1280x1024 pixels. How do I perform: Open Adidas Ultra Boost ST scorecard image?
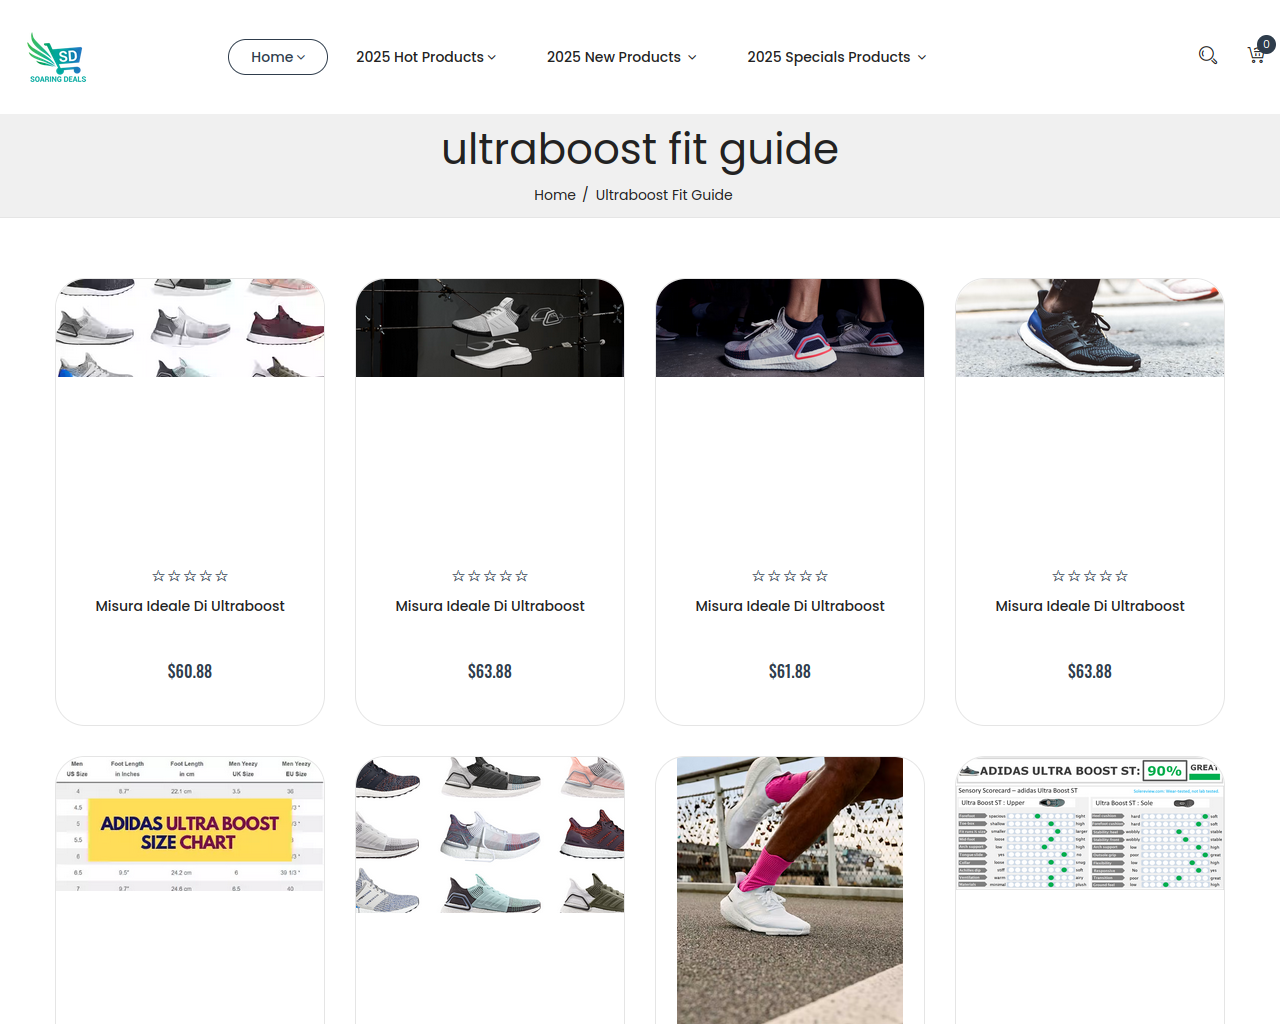pos(1090,824)
